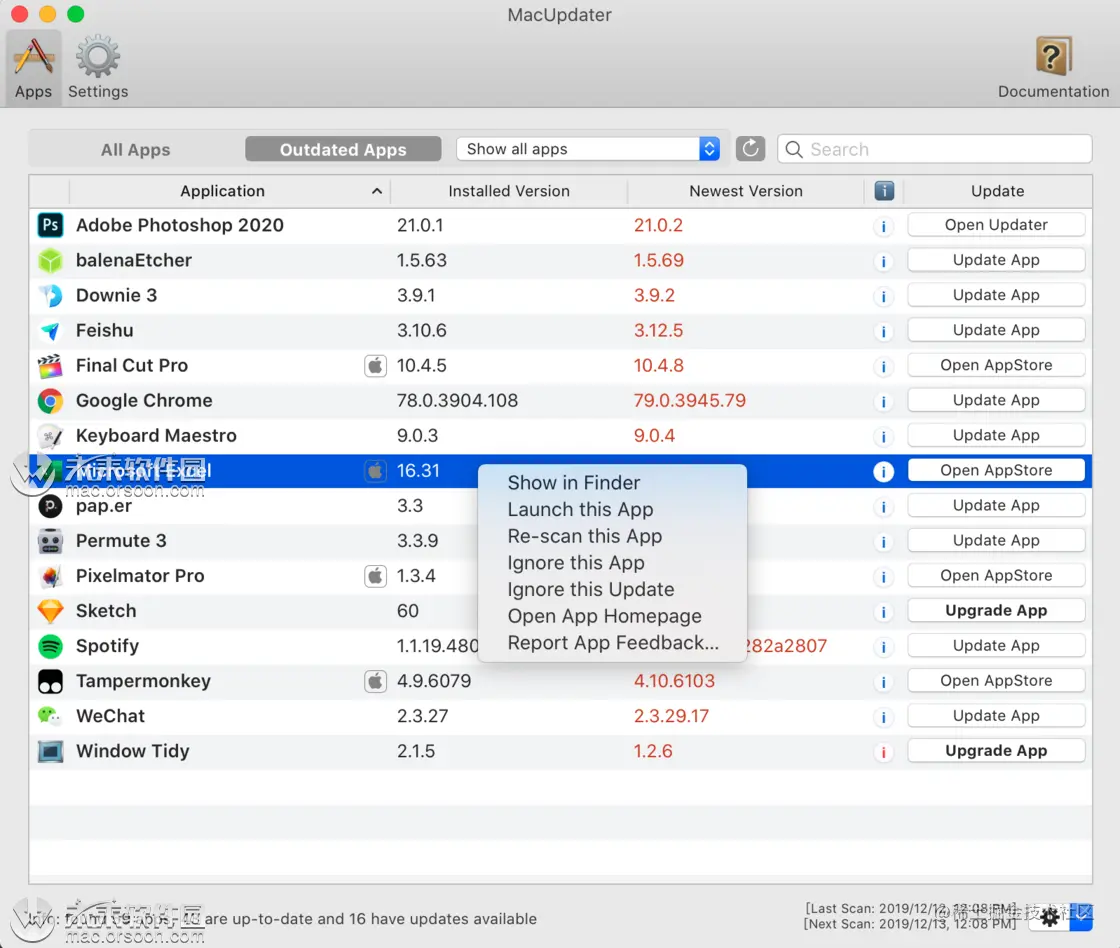1120x948 pixels.
Task: Open info for Google Chrome update
Action: 884,401
